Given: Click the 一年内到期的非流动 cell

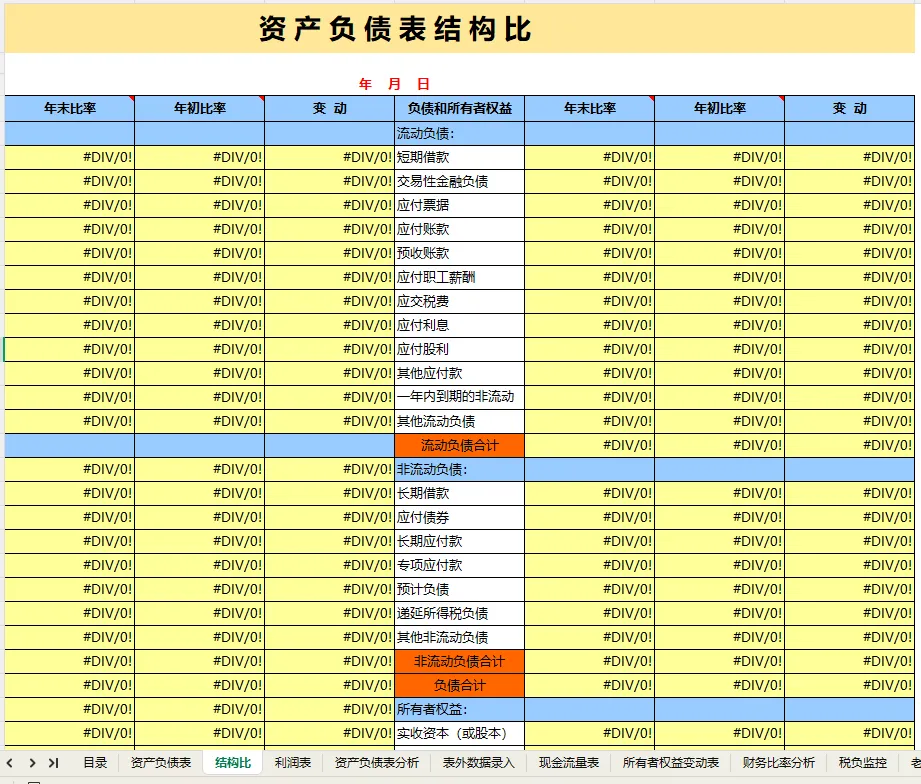Looking at the screenshot, I should point(459,397).
